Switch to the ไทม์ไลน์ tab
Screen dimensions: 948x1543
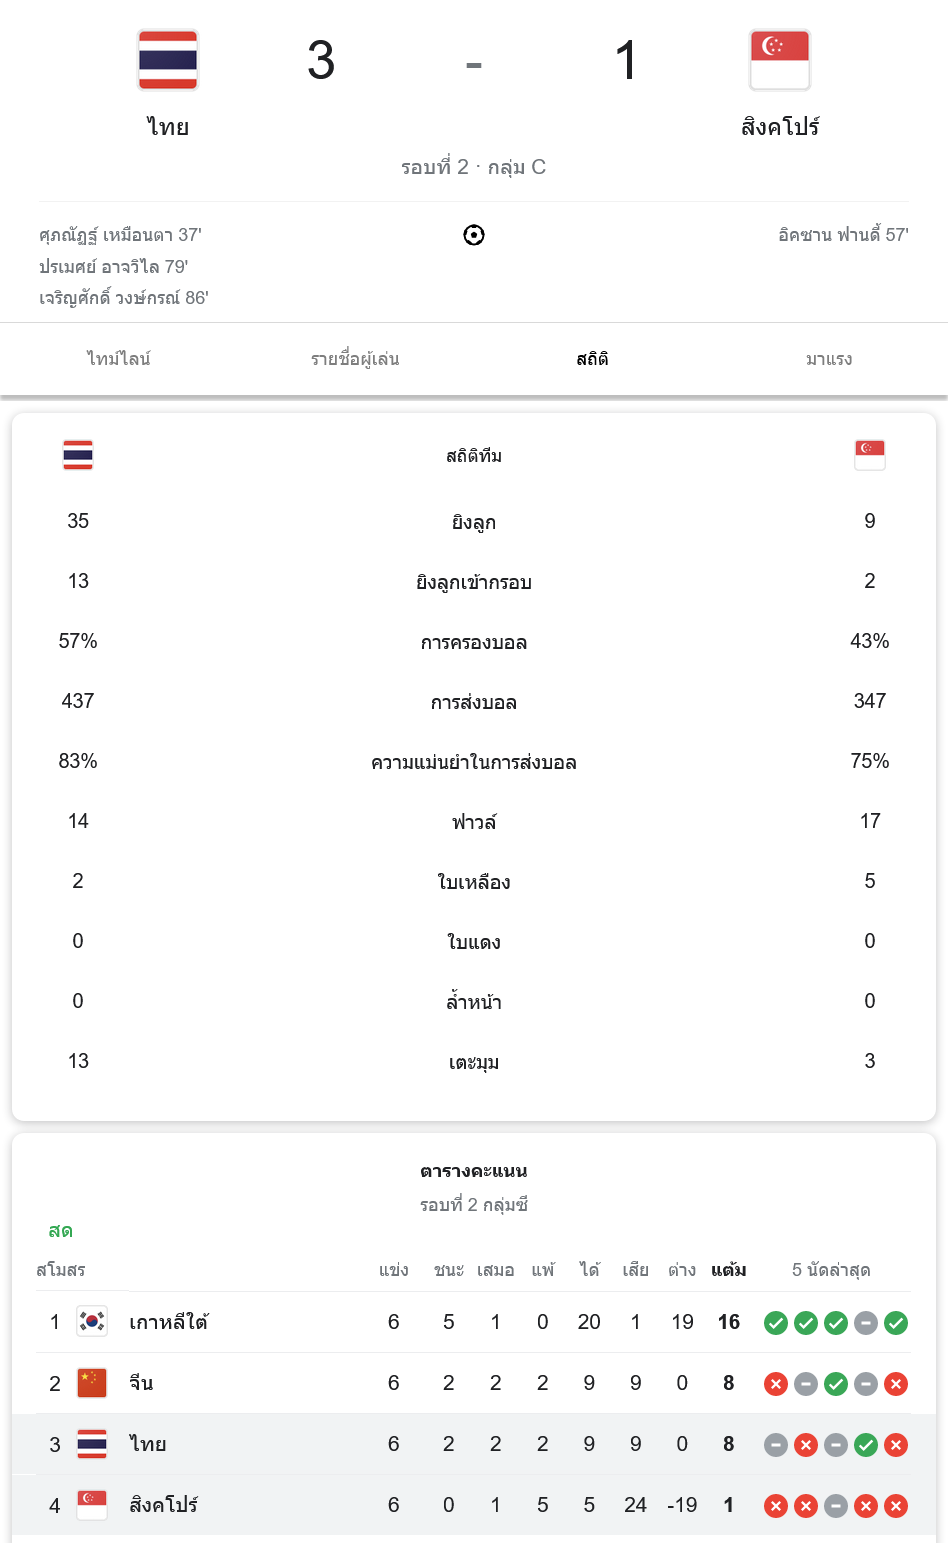coord(118,358)
